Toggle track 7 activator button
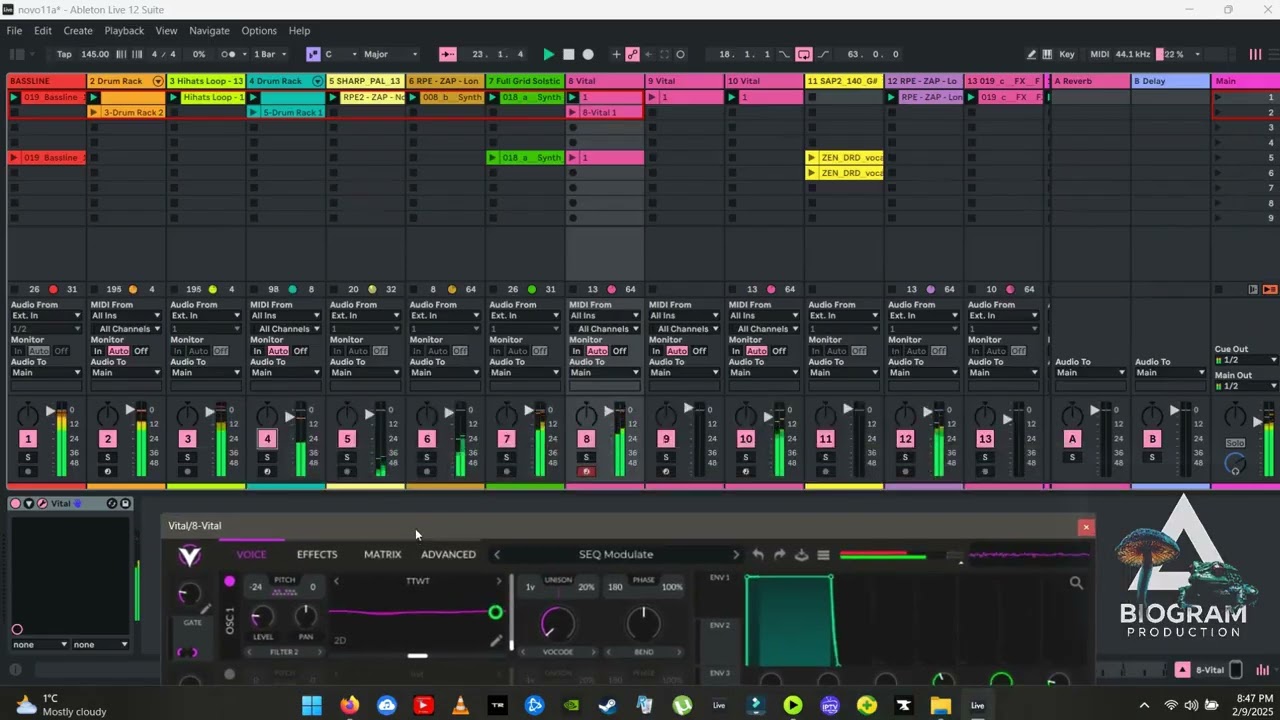This screenshot has width=1280, height=720. (x=507, y=439)
